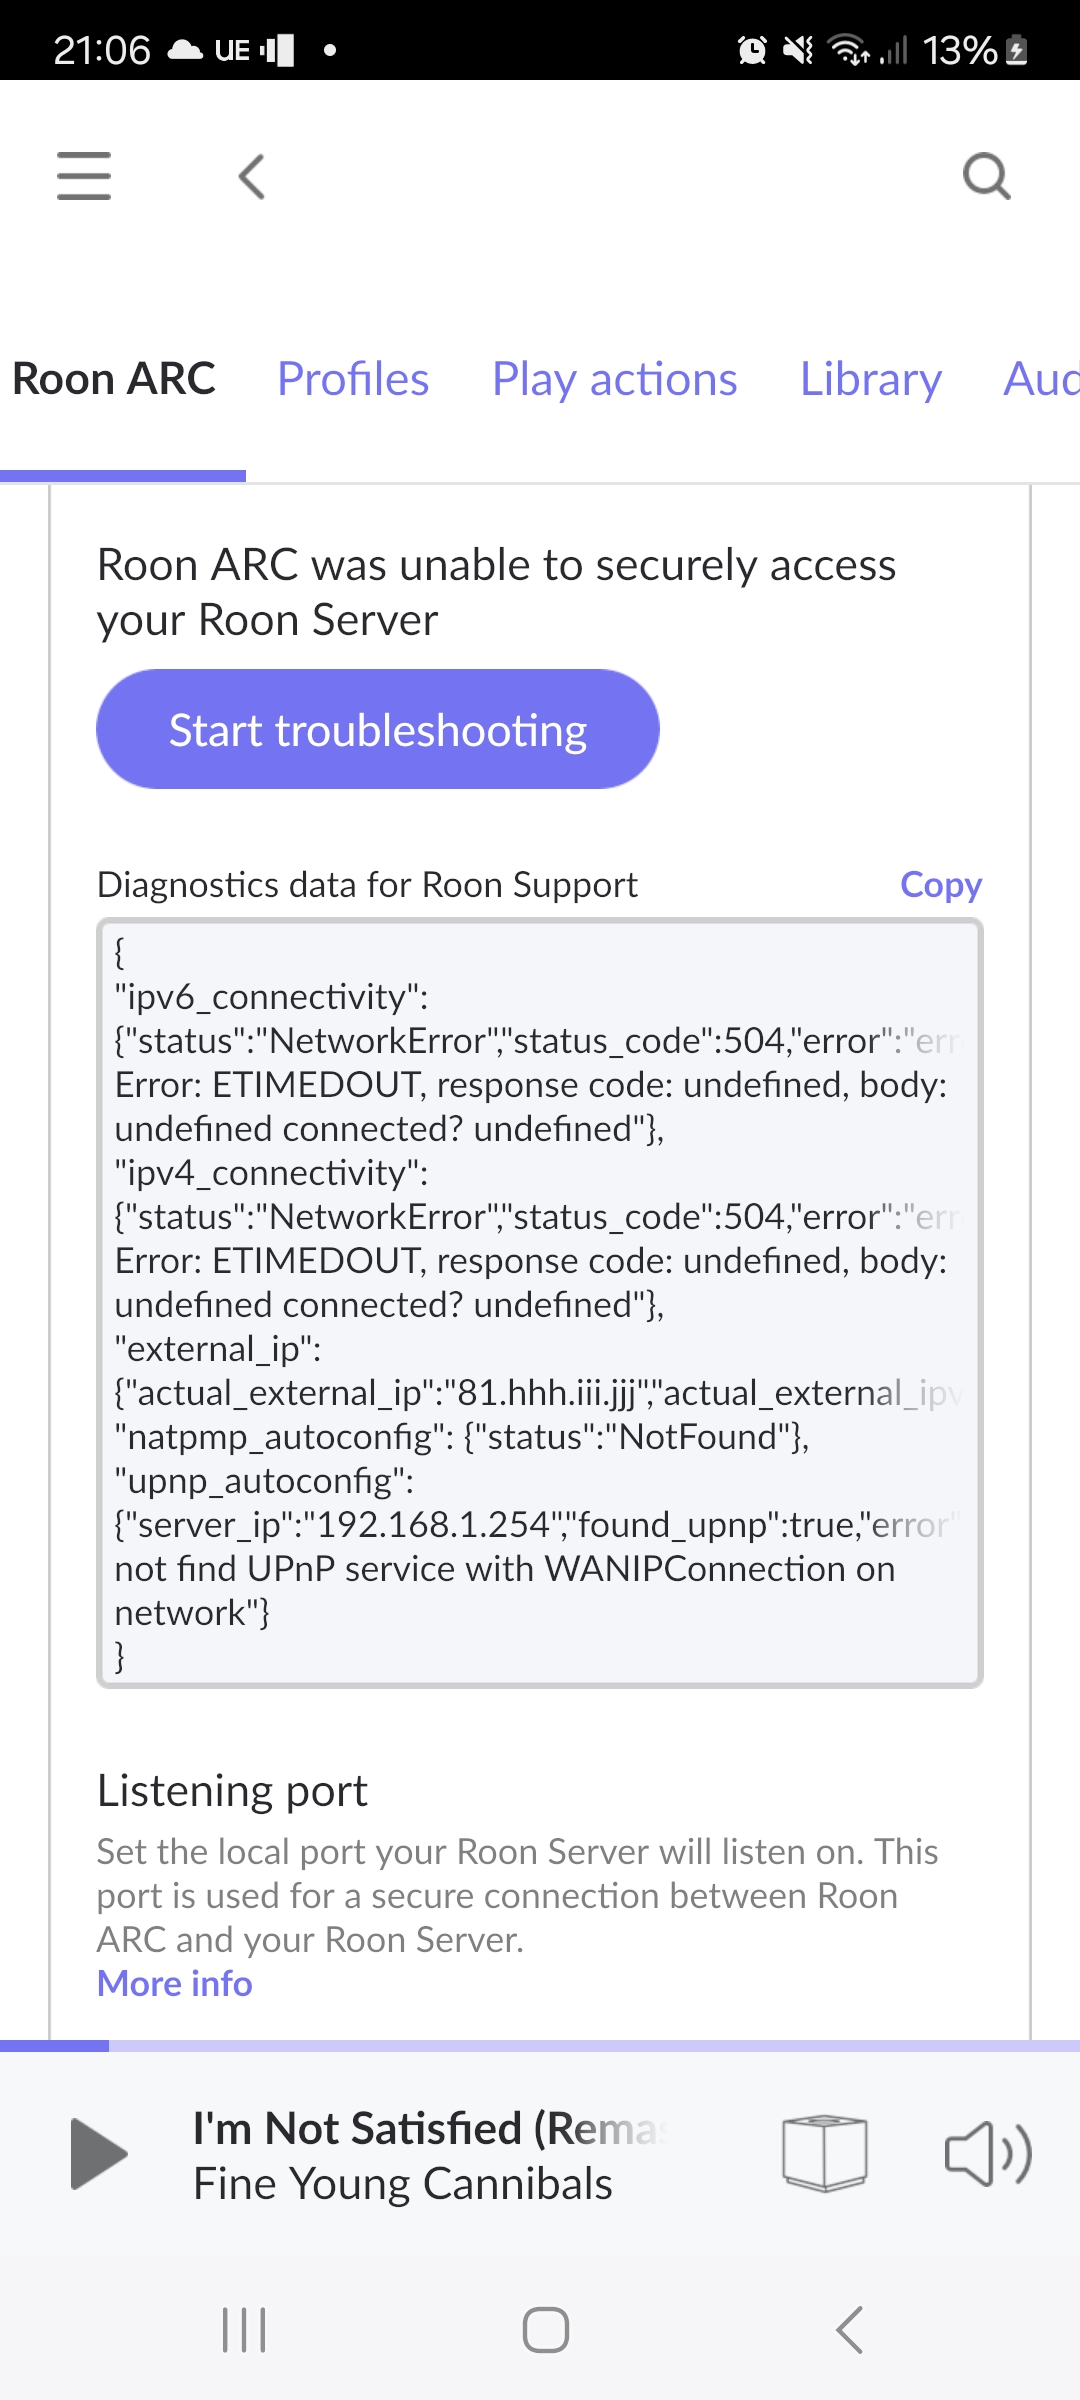1080x2400 pixels.
Task: Open search with the magnifier icon
Action: 986,176
